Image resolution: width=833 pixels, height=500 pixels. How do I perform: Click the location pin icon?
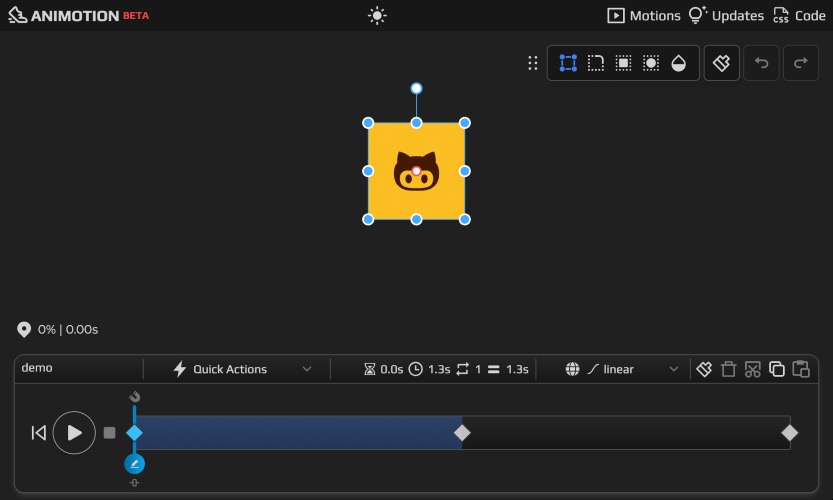click(24, 329)
